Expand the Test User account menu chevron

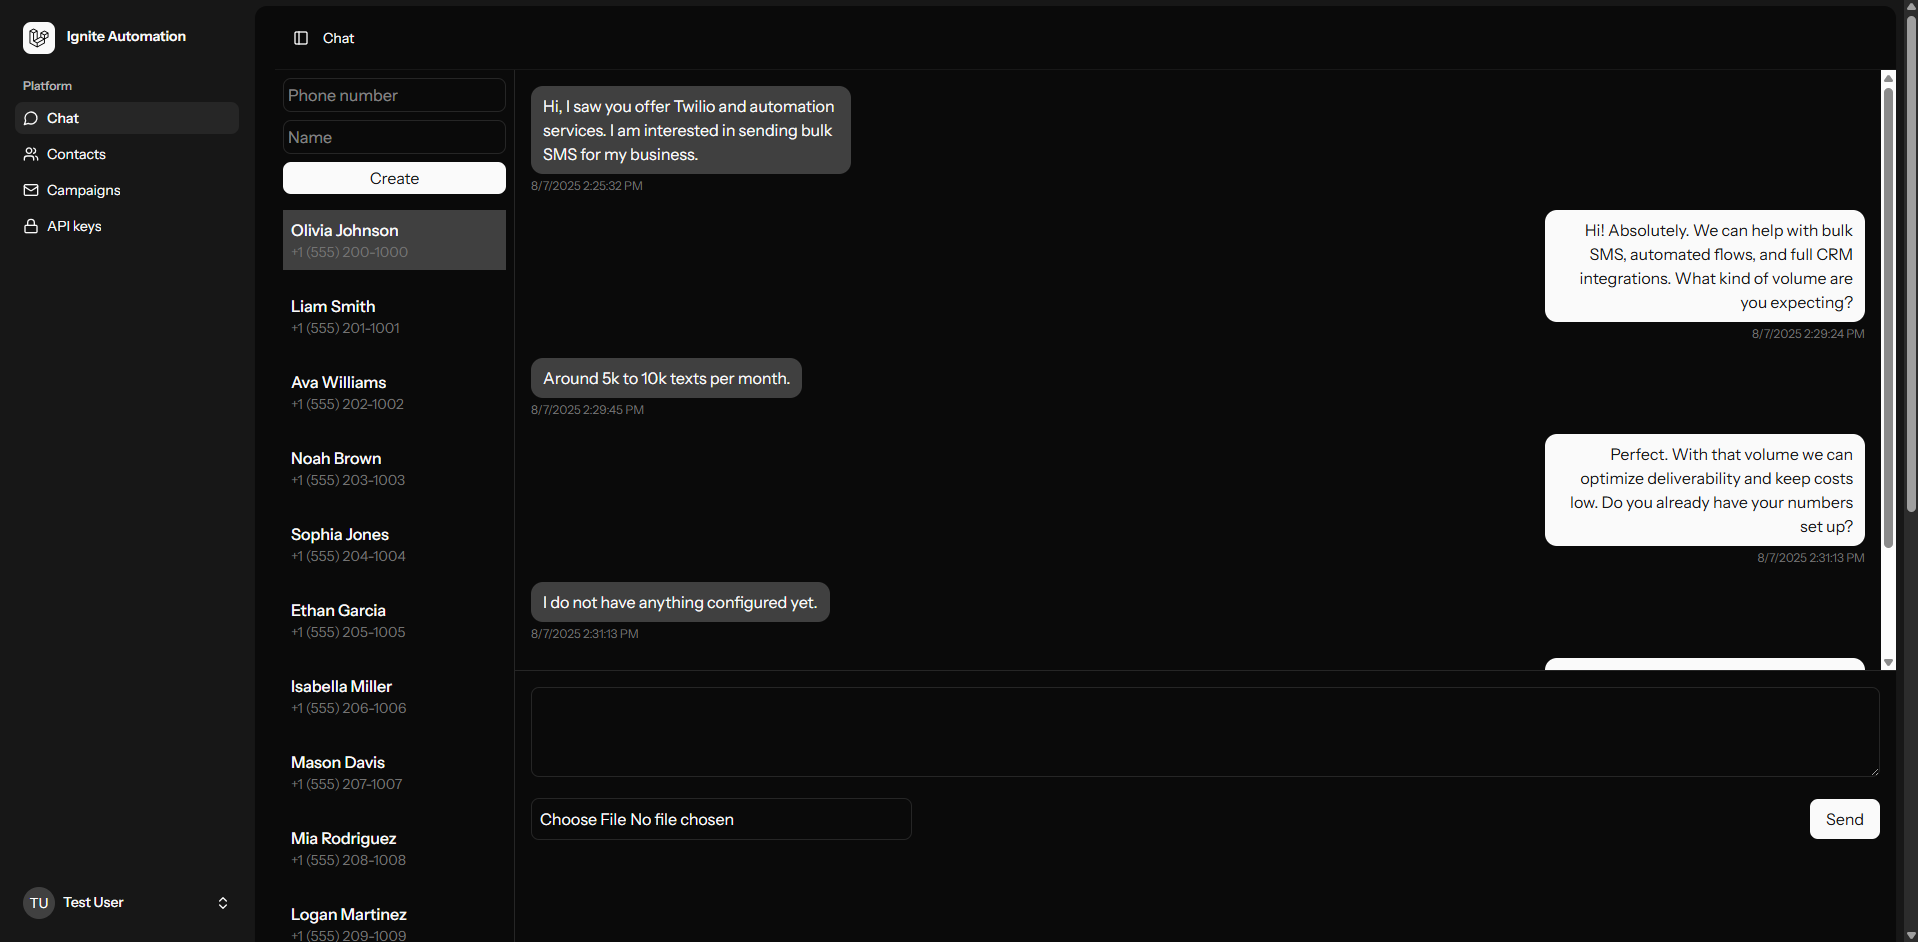(x=223, y=902)
